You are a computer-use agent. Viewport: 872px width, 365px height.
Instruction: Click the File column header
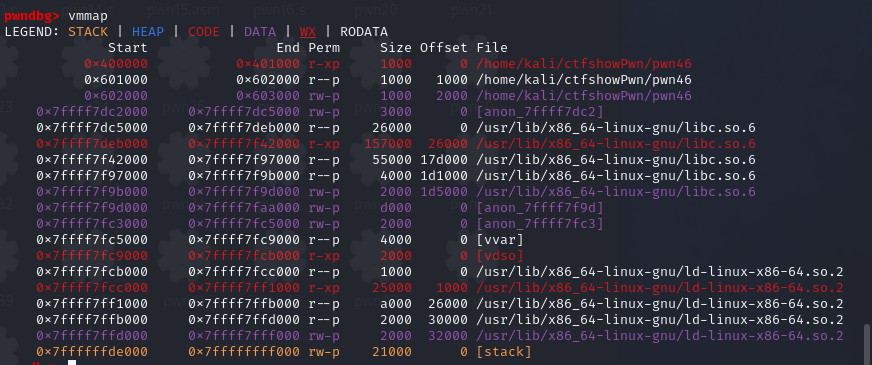click(492, 48)
